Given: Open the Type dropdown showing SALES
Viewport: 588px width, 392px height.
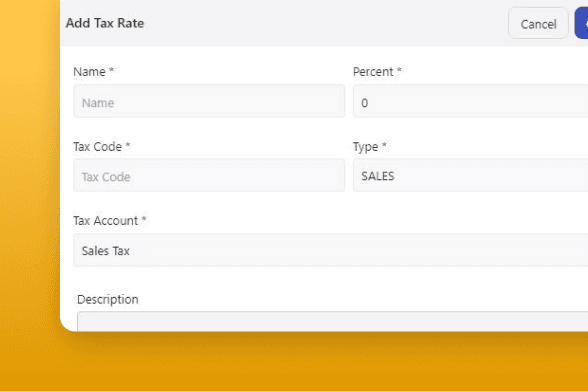Looking at the screenshot, I should (470, 176).
